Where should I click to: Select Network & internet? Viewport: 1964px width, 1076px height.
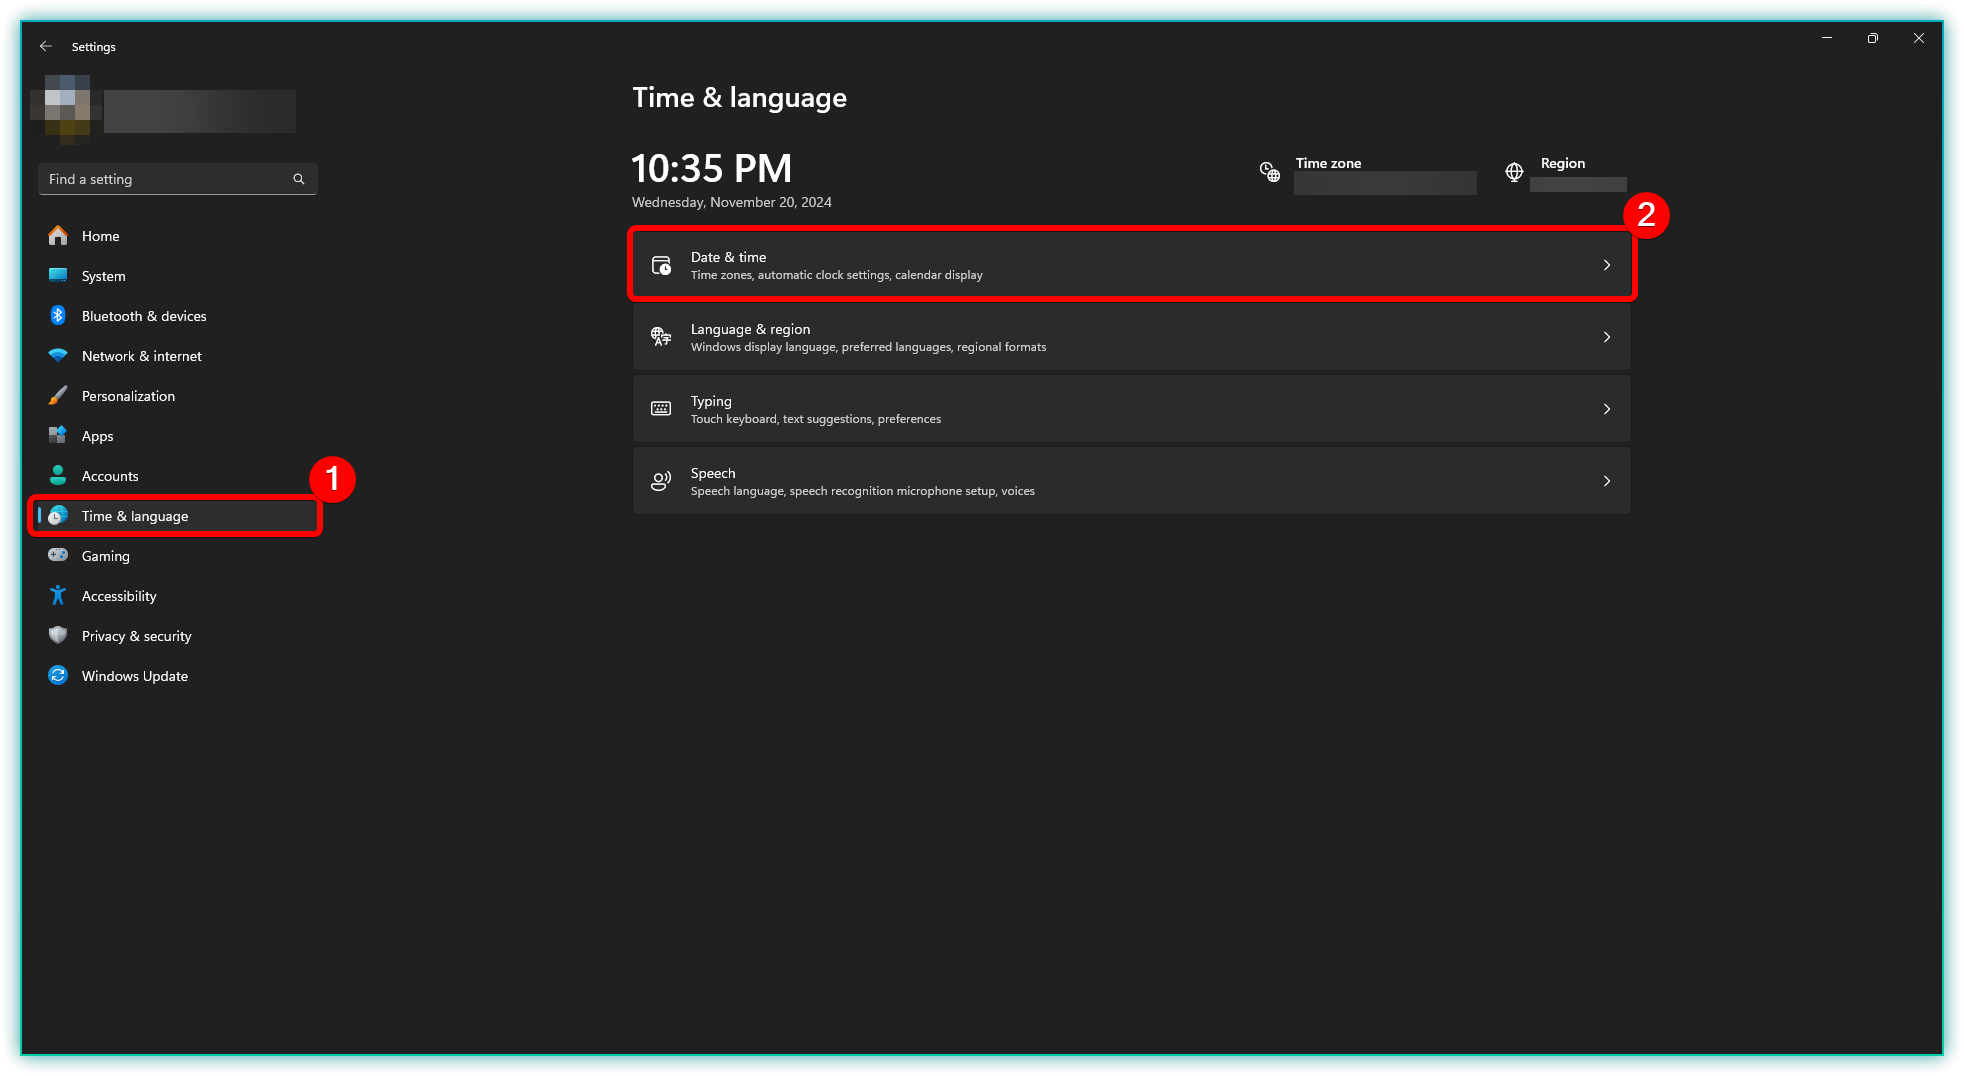click(177, 356)
